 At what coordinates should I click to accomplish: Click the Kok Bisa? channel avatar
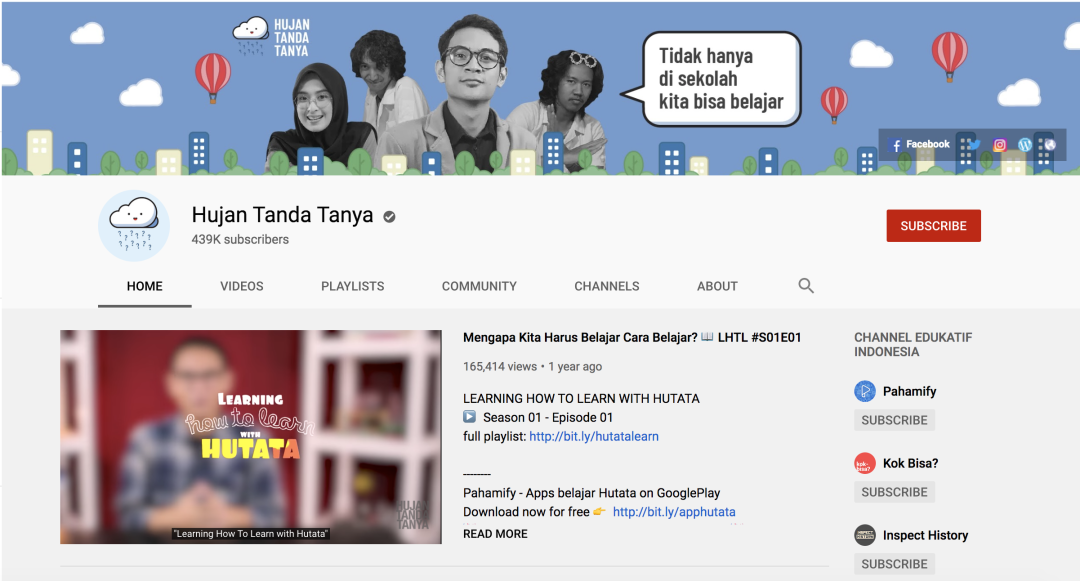[x=865, y=463]
